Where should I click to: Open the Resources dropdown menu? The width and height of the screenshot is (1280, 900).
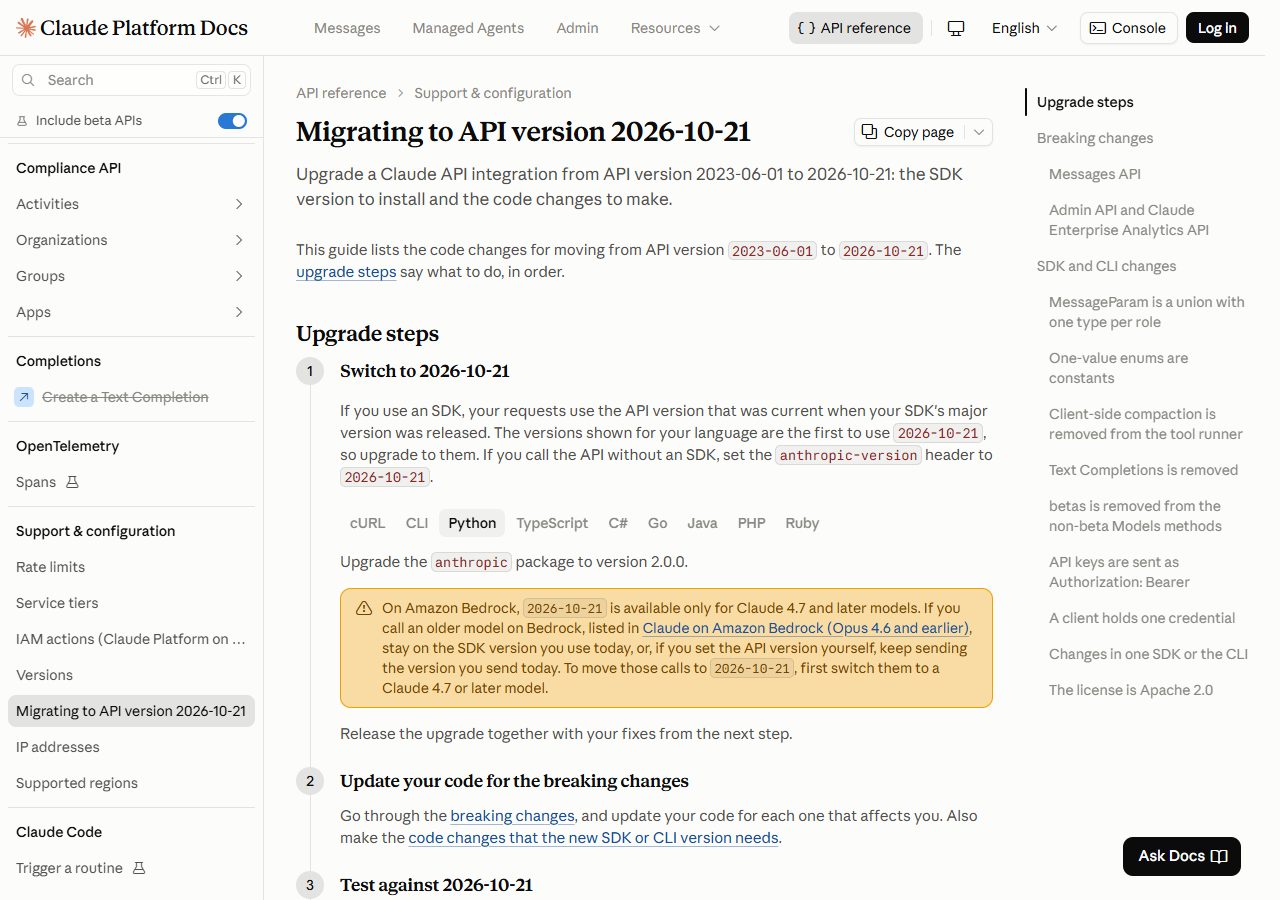pyautogui.click(x=675, y=28)
